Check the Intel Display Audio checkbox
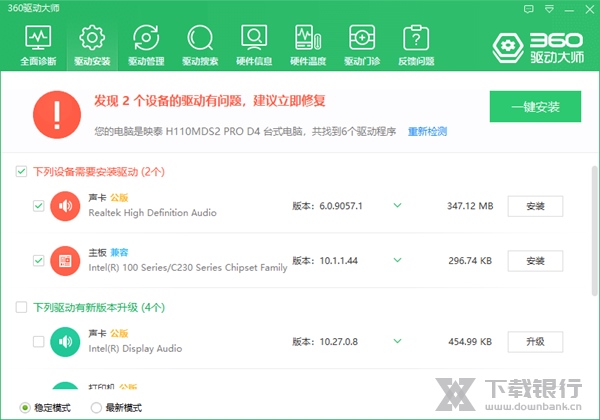The width and height of the screenshot is (600, 420). [38, 342]
